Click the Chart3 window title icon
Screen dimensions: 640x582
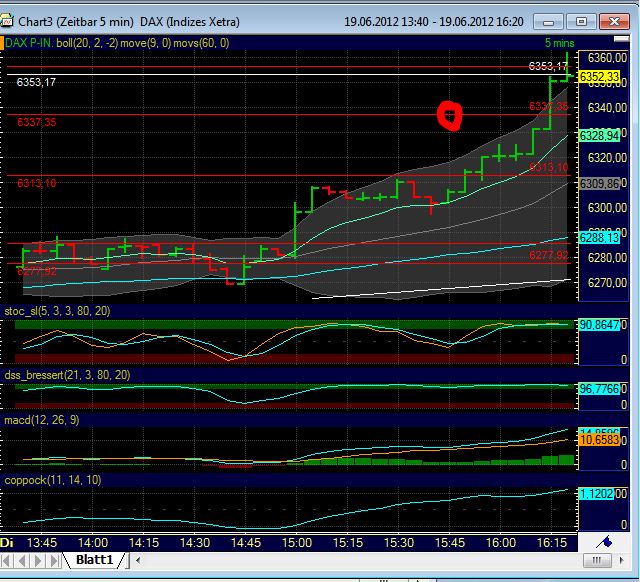pos(7,21)
